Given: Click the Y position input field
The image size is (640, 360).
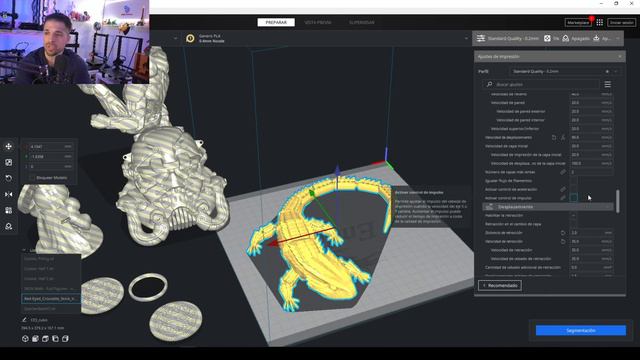Looking at the screenshot, I should (51, 156).
